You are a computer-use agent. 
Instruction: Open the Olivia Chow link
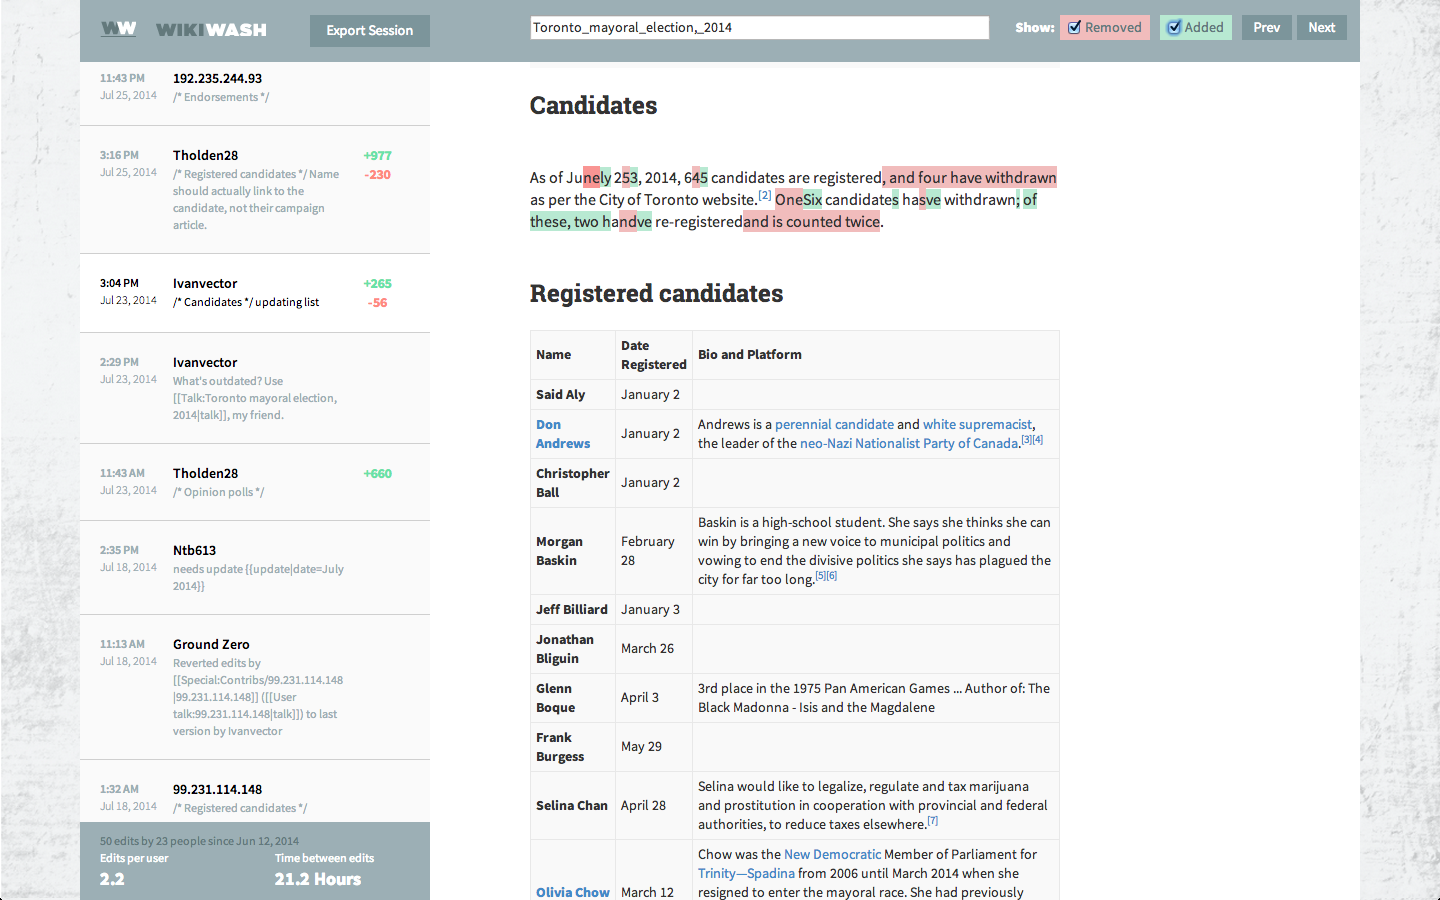(573, 892)
